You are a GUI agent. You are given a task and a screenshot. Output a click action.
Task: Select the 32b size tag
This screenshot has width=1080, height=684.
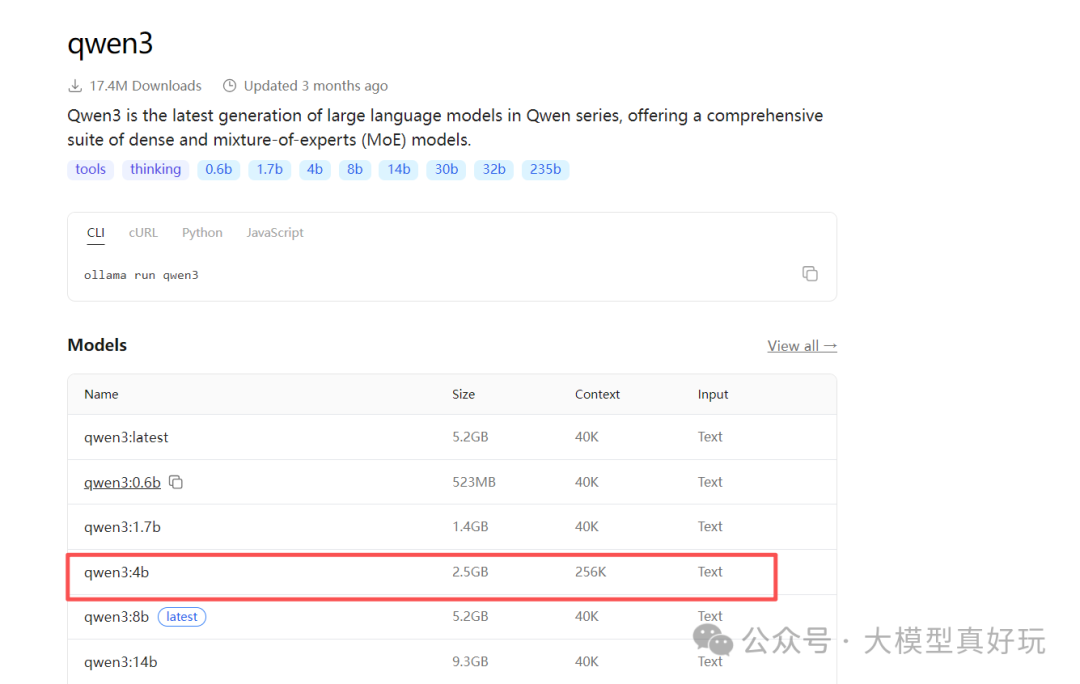494,169
